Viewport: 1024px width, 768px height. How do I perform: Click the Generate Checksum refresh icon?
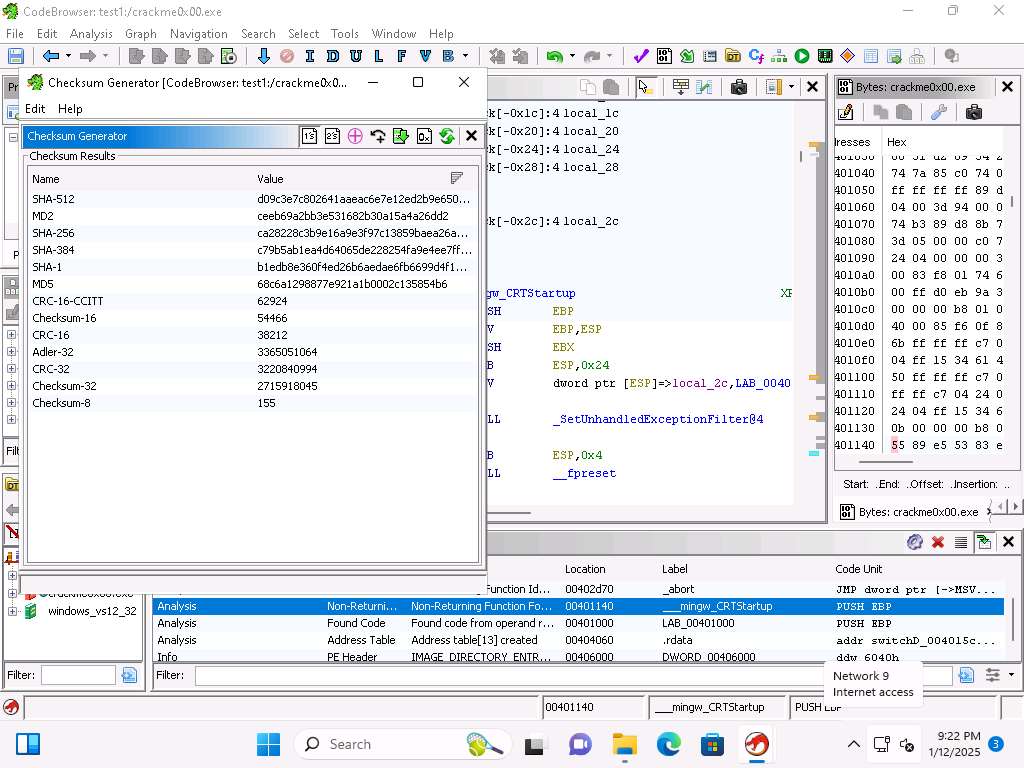[x=447, y=136]
